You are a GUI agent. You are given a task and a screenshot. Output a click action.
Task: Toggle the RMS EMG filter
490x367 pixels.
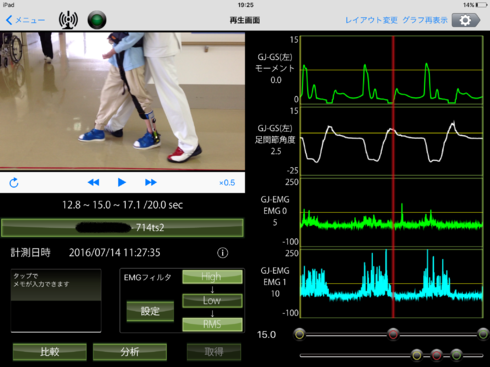212,324
